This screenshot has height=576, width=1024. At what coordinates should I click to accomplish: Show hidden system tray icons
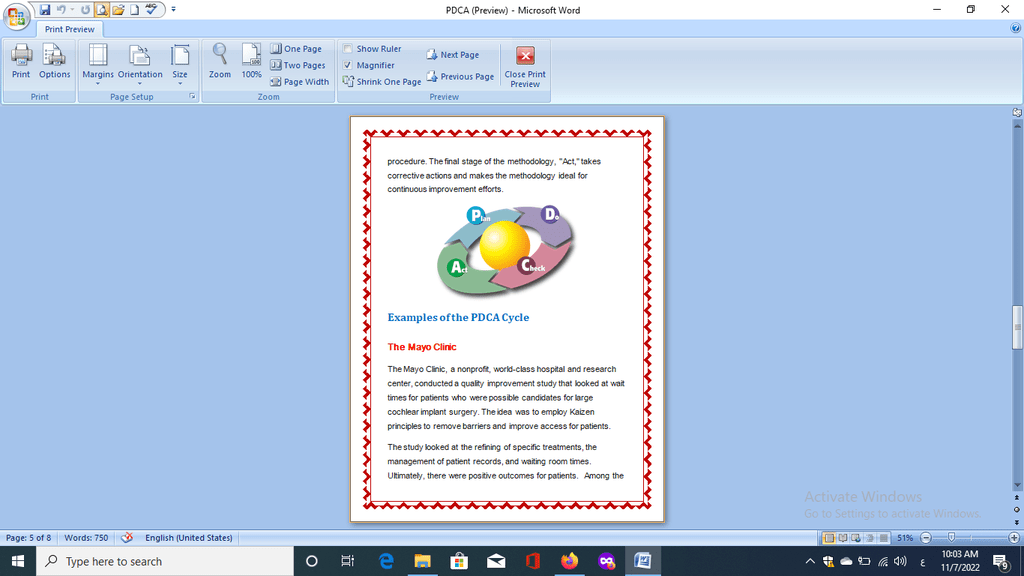[x=810, y=561]
